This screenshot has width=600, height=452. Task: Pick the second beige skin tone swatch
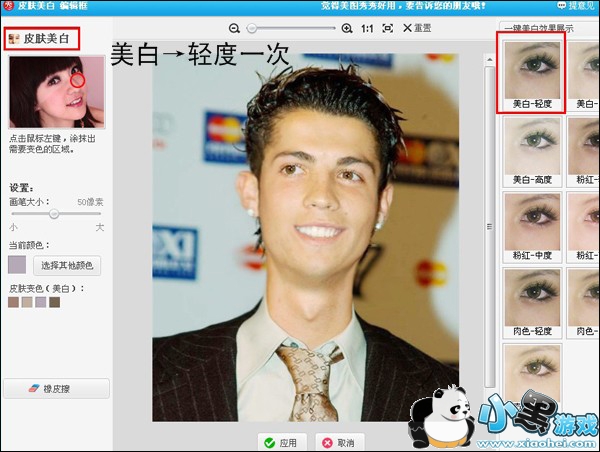pos(27,302)
